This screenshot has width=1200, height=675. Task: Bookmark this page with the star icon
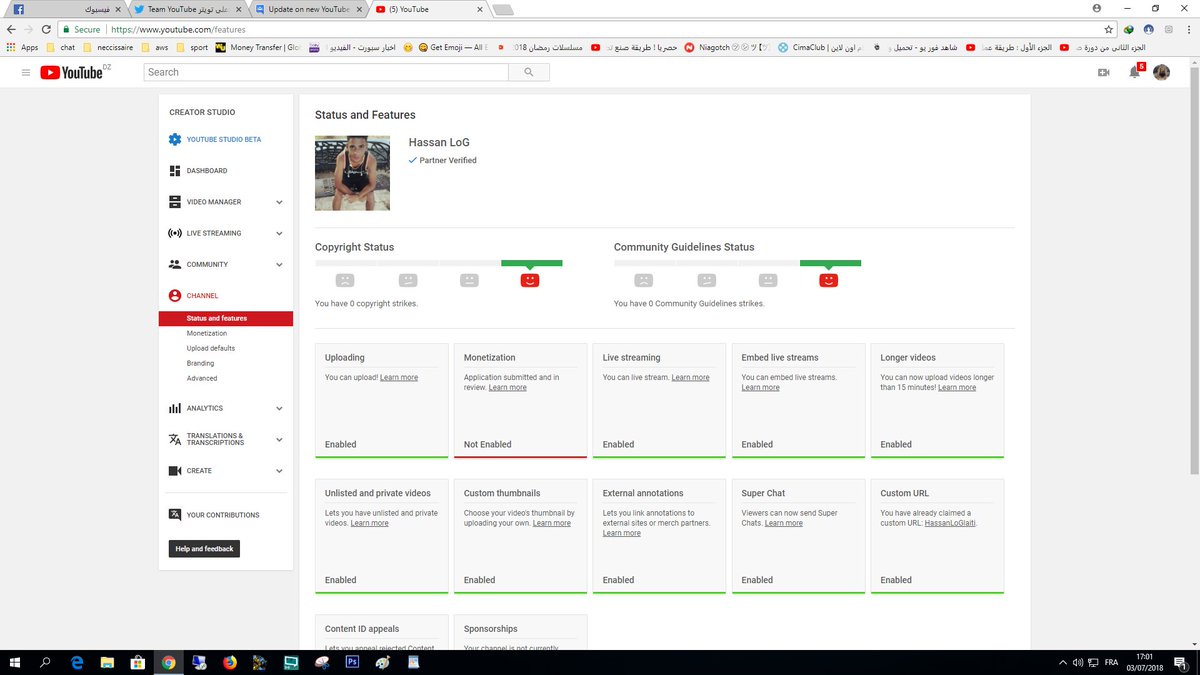click(x=1108, y=30)
